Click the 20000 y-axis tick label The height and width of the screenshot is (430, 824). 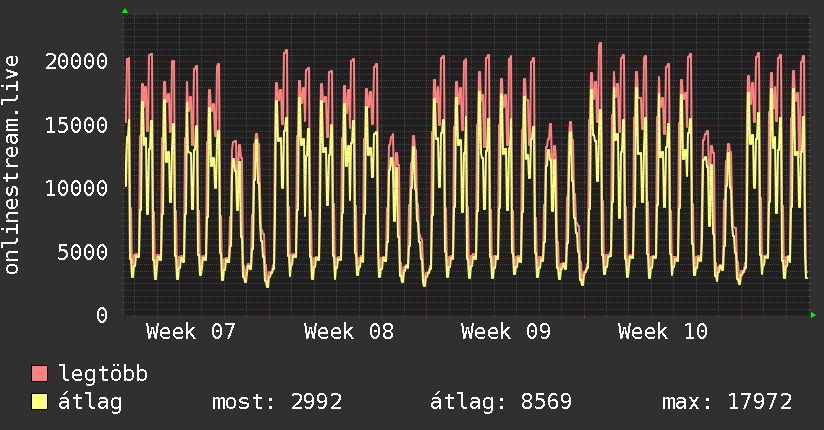click(76, 62)
